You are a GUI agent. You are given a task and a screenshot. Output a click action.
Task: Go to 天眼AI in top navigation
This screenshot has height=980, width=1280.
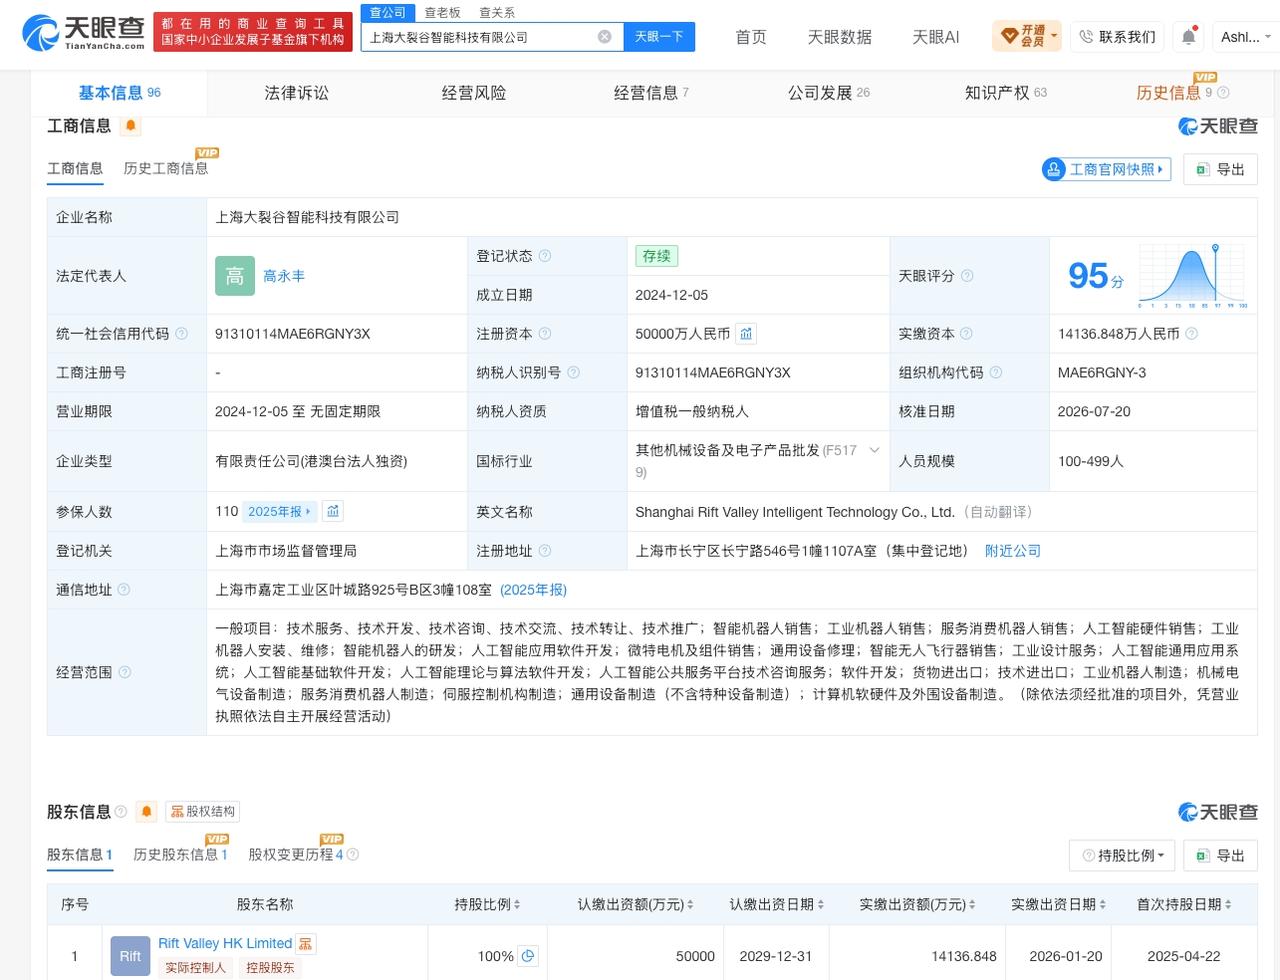click(x=936, y=37)
